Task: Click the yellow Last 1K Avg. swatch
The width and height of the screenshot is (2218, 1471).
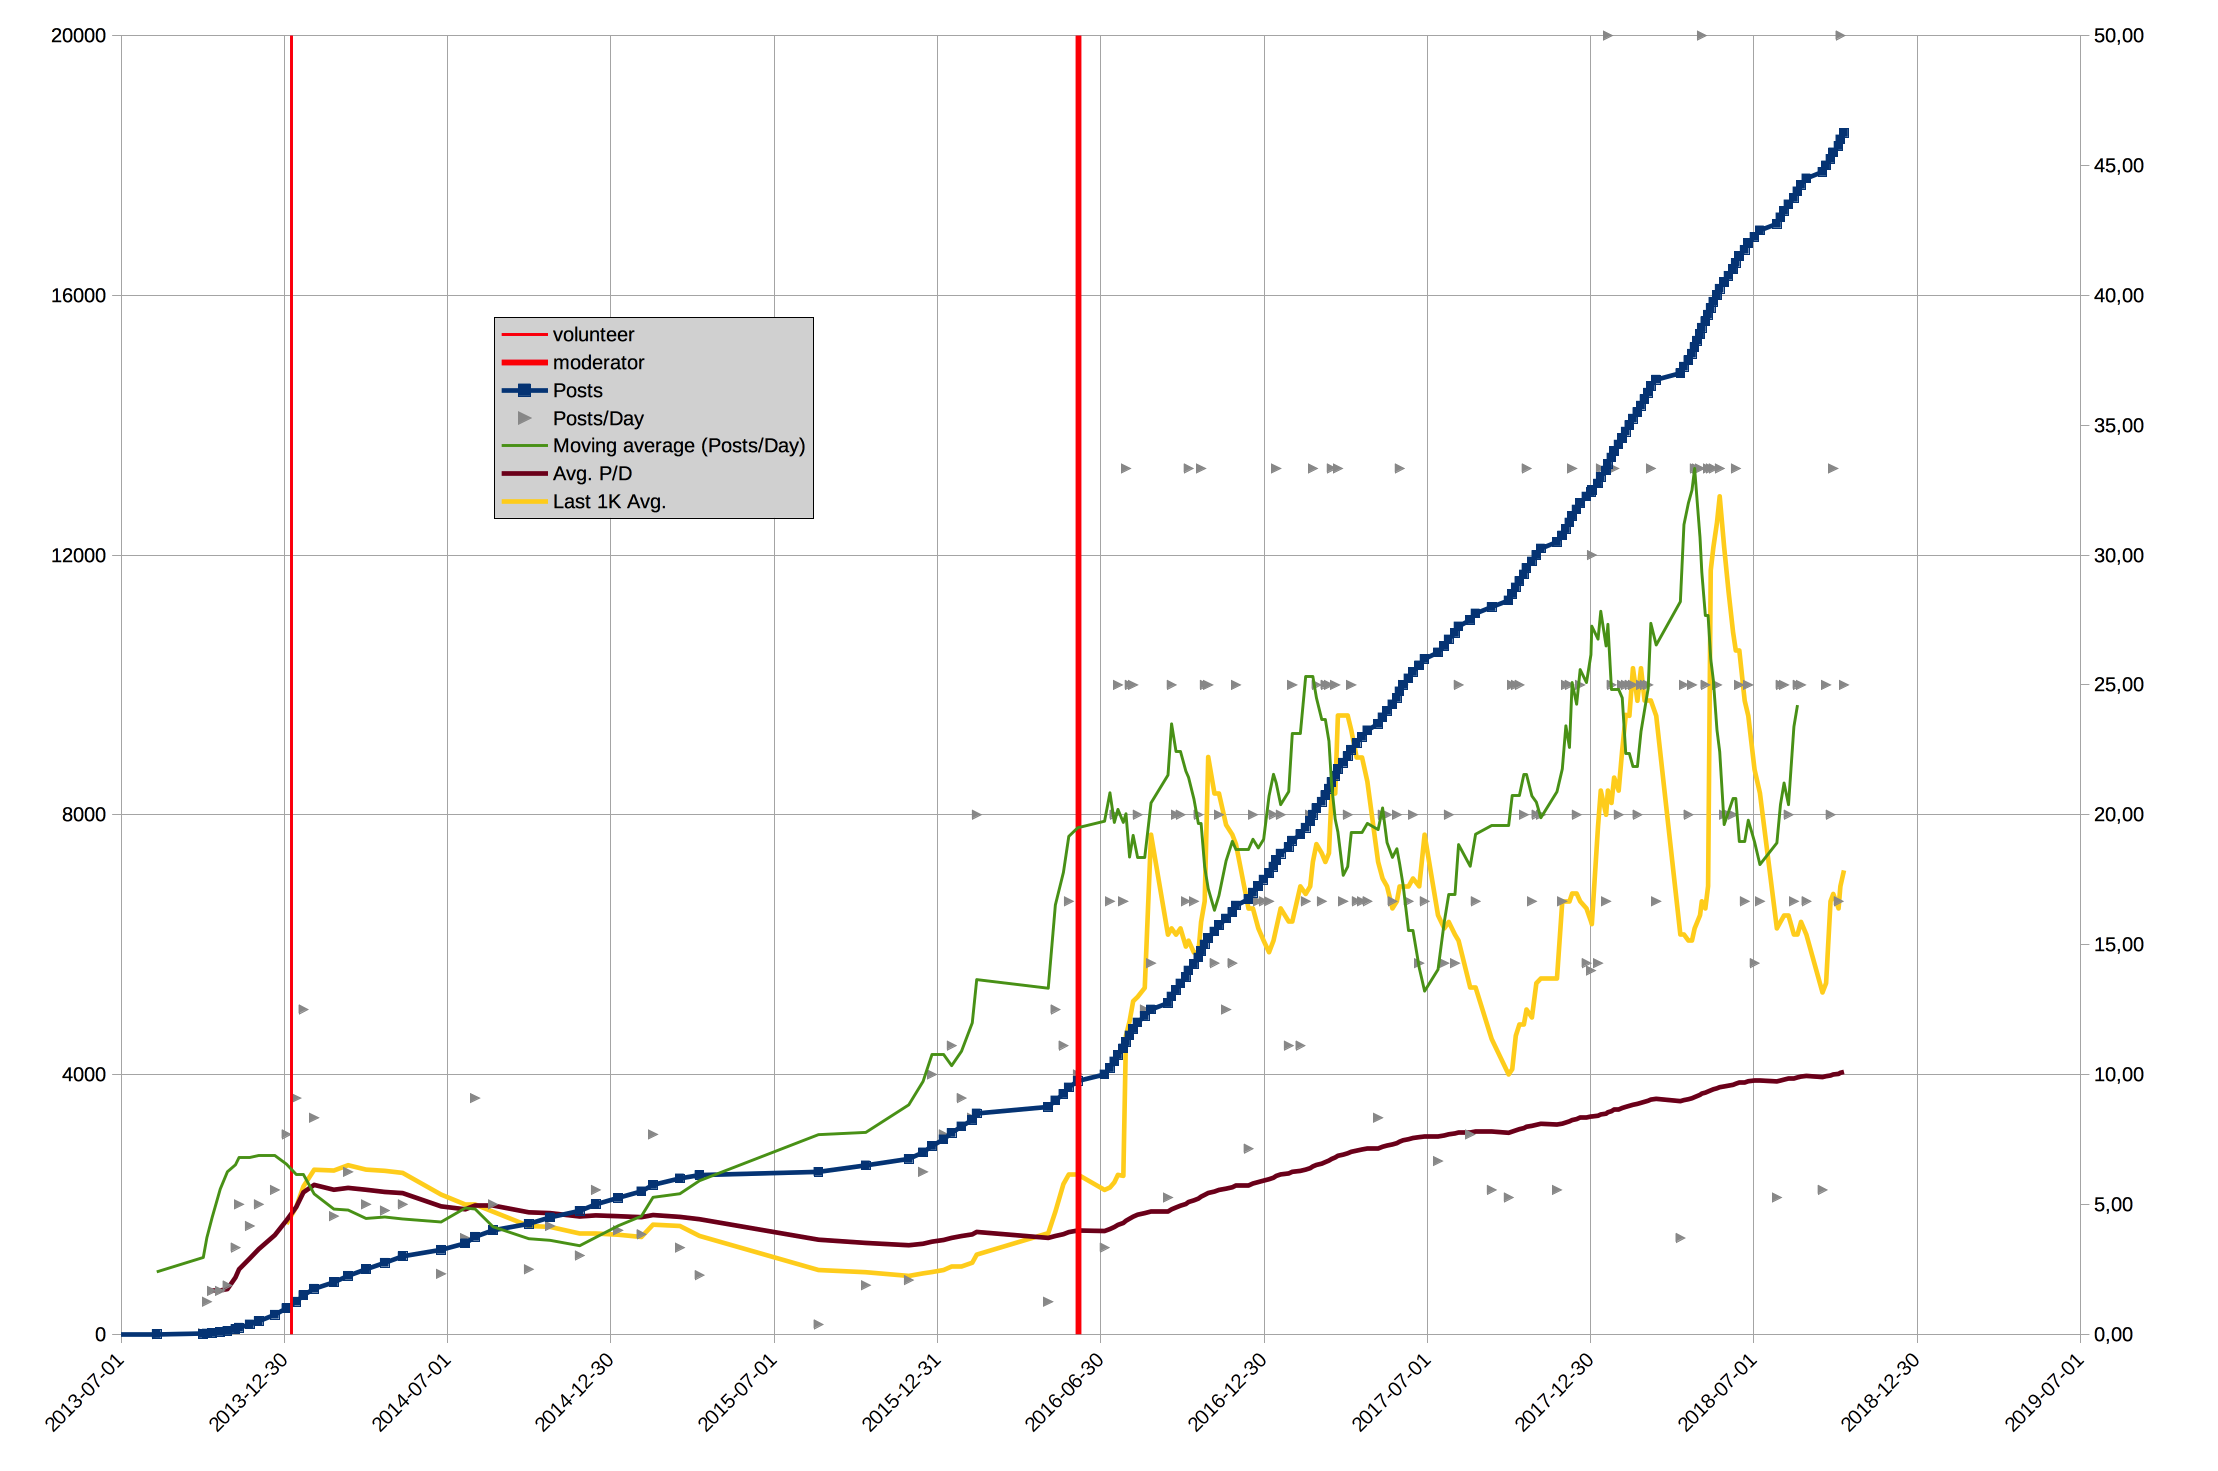Action: coord(524,501)
